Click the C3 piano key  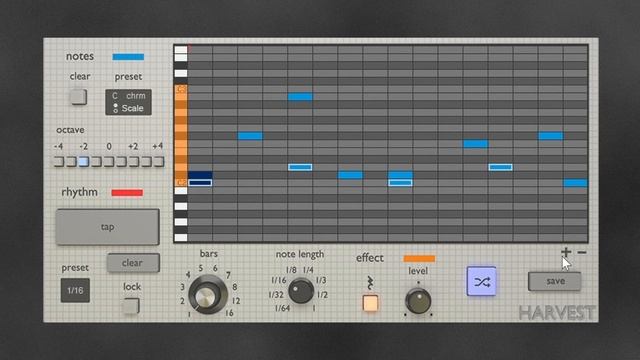point(181,89)
